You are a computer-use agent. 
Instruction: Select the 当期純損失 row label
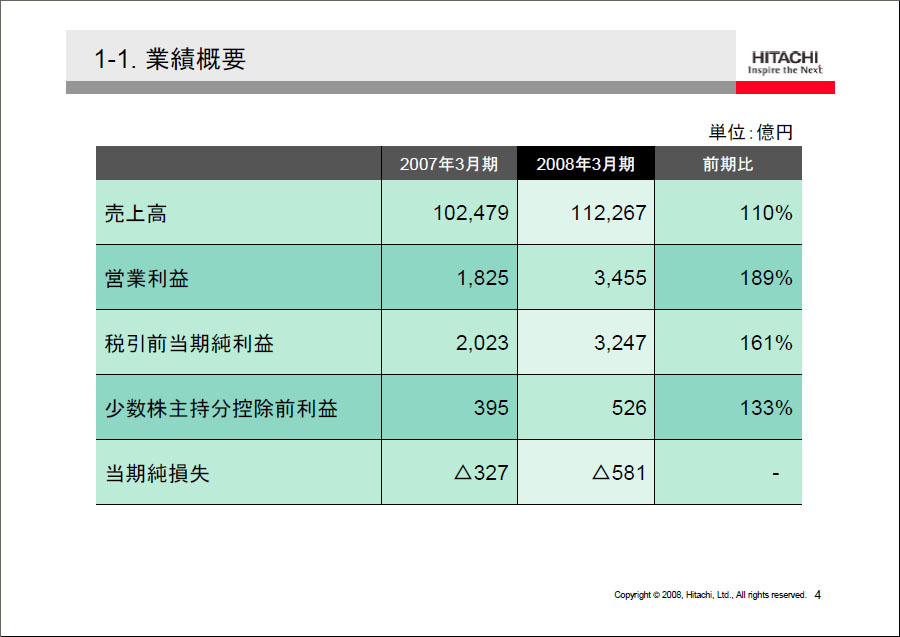(157, 473)
